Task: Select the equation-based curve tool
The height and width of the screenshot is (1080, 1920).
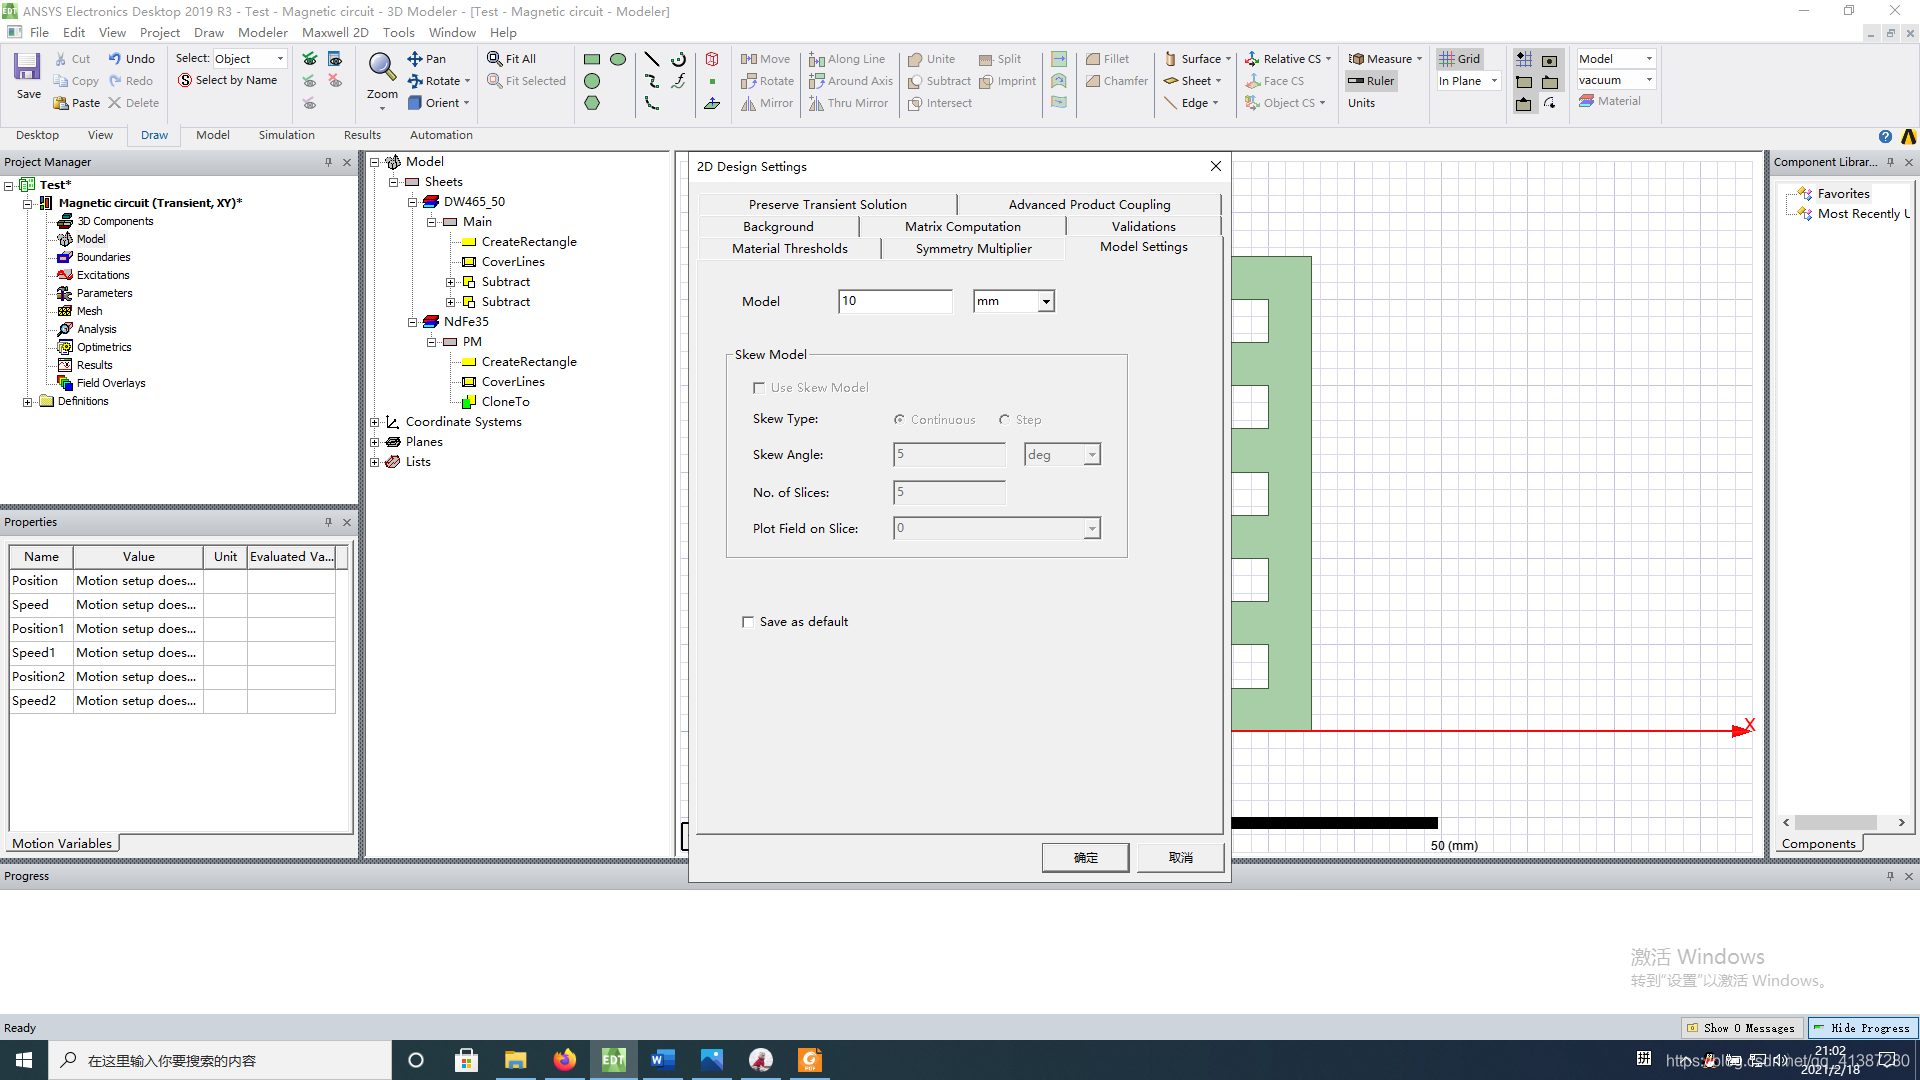Action: point(678,81)
